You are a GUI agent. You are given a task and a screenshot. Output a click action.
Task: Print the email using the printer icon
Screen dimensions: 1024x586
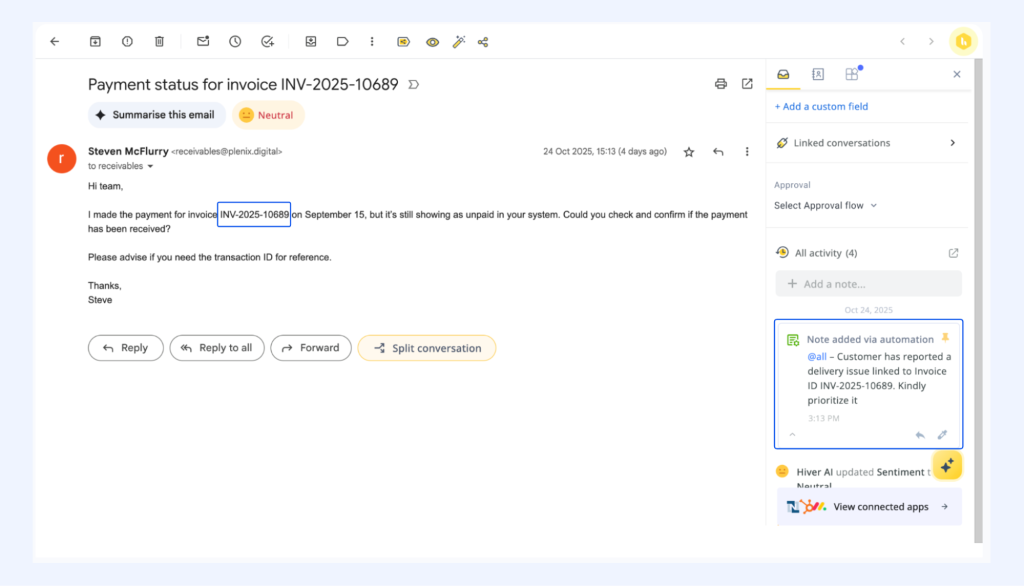[x=720, y=84]
